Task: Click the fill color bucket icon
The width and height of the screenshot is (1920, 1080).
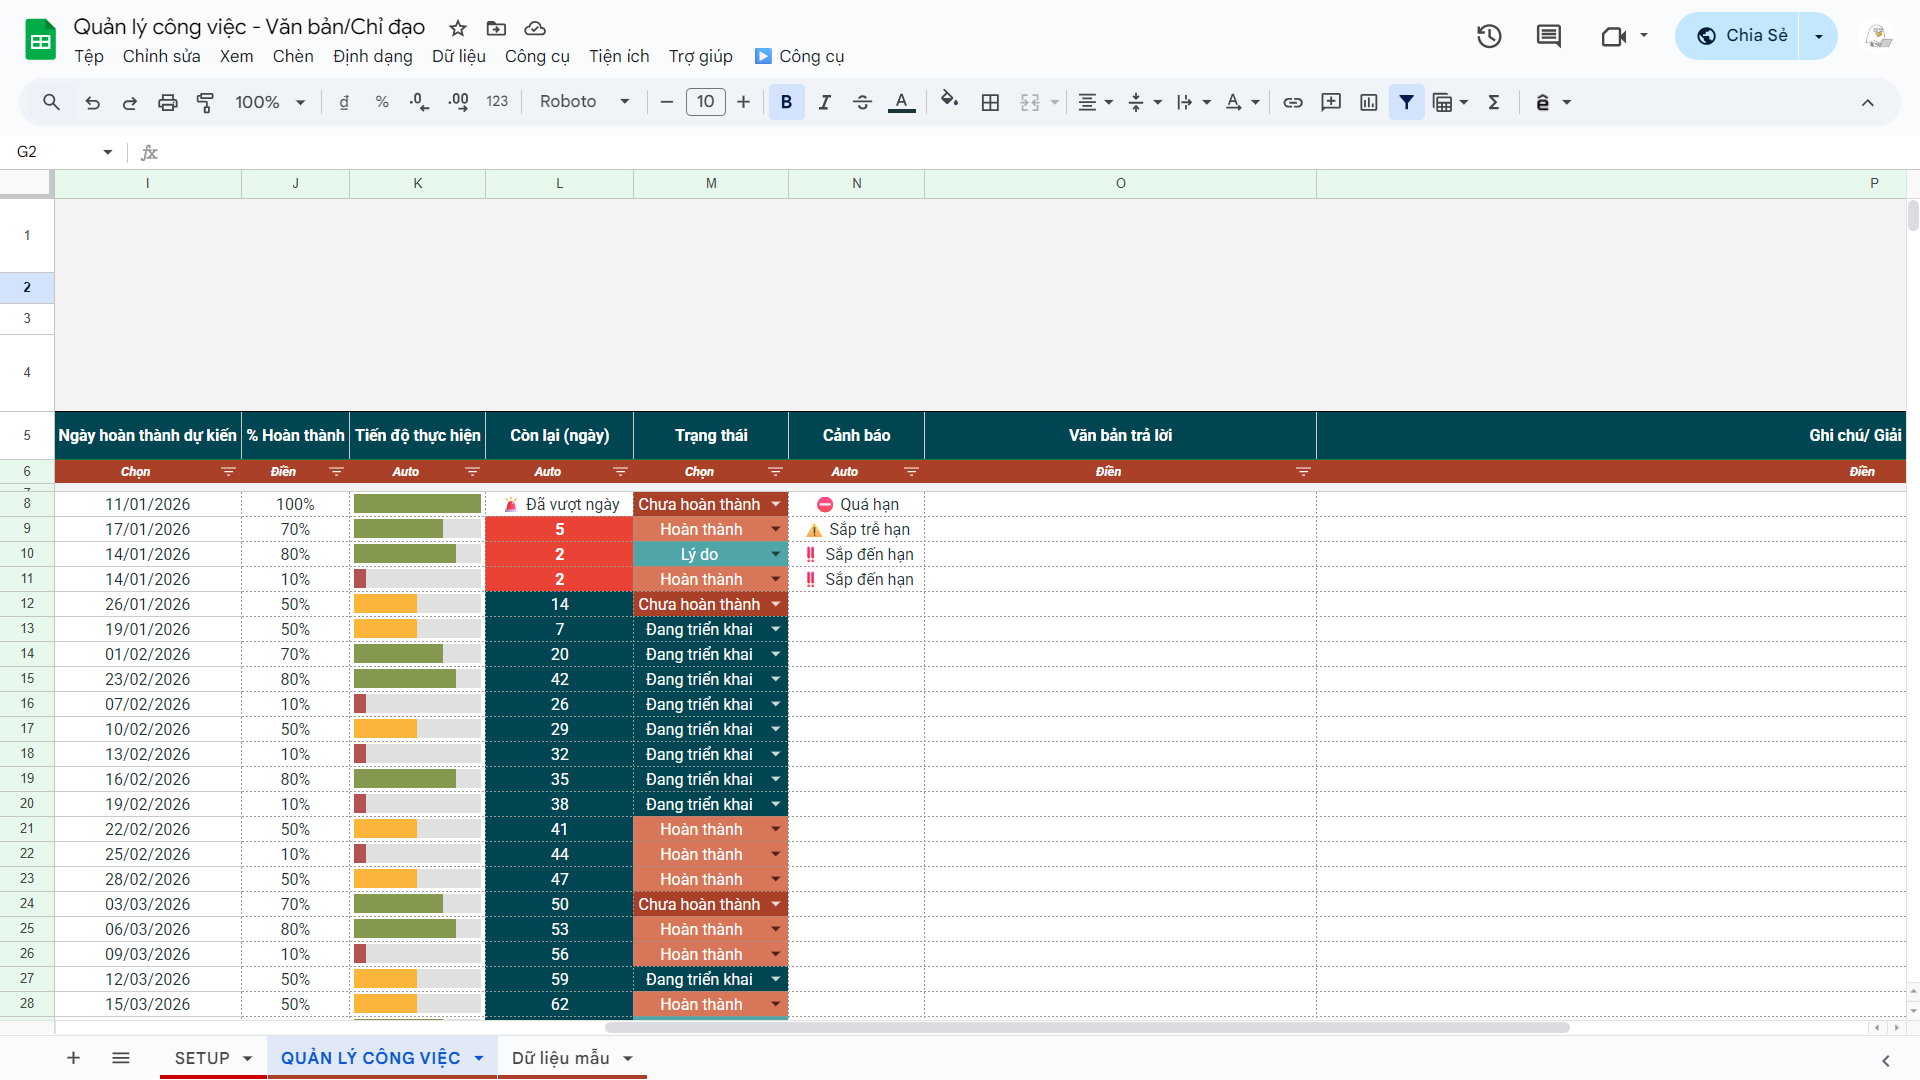Action: tap(949, 101)
